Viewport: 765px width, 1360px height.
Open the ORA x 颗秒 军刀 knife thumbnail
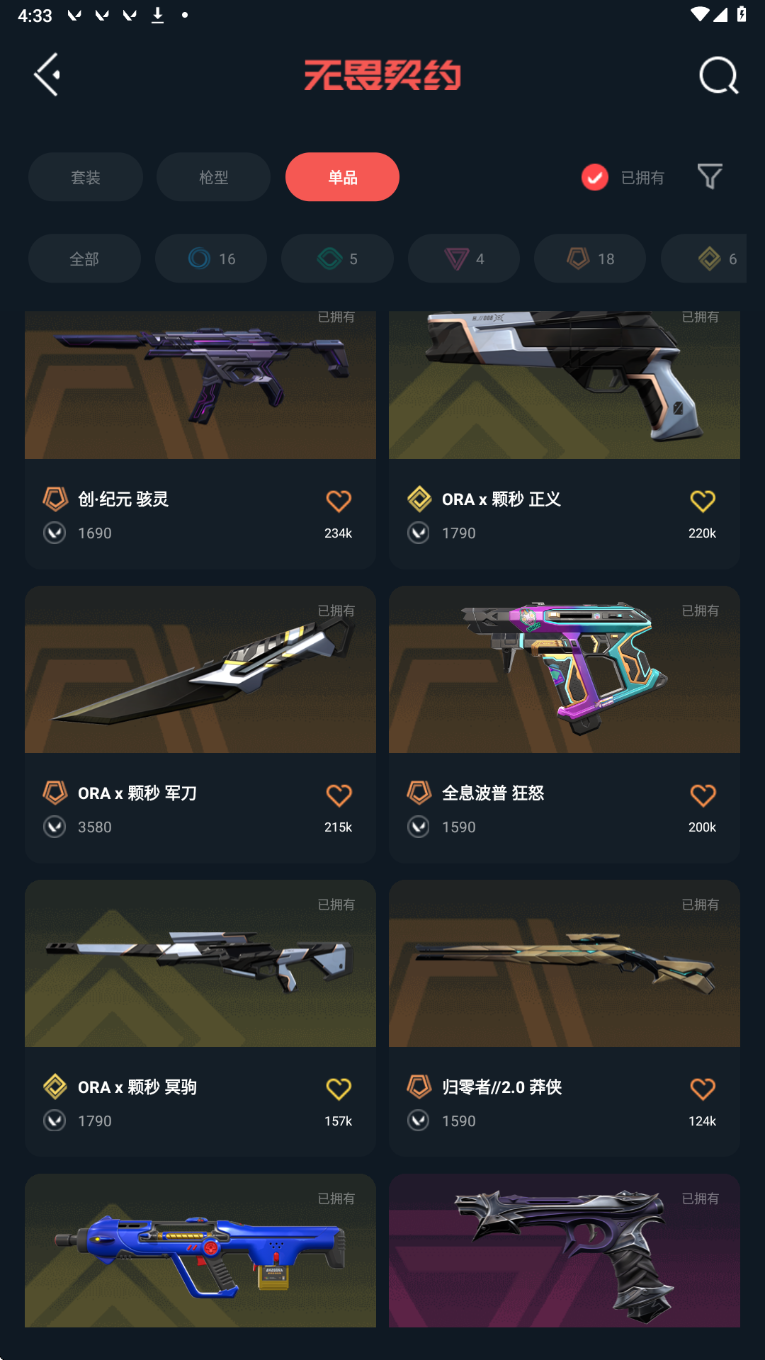click(200, 669)
